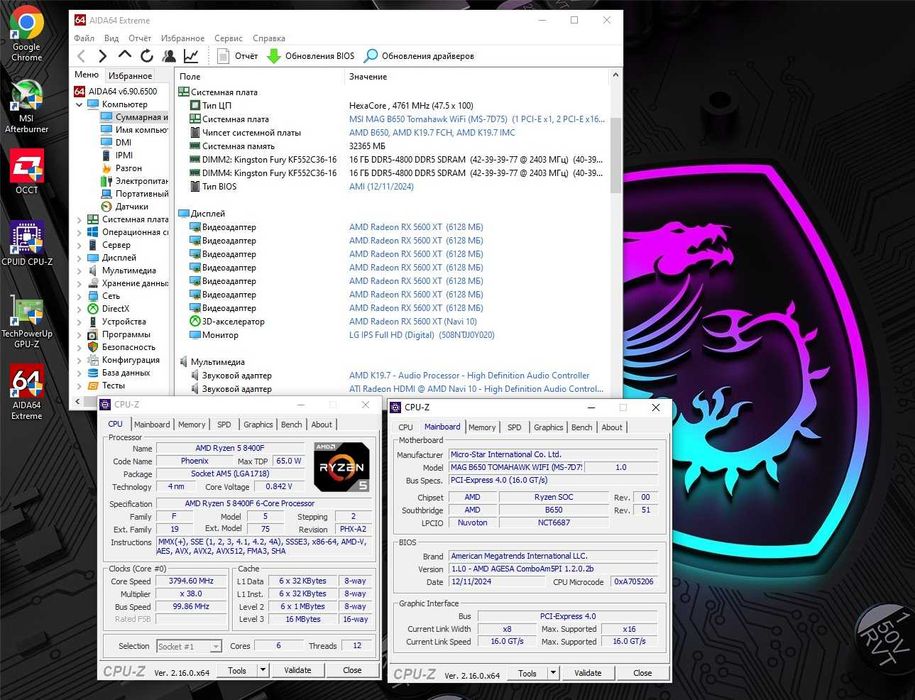Image resolution: width=915 pixels, height=700 pixels.
Task: Click left arrow of tree horizontal scrollbar
Action: pyautogui.click(x=78, y=401)
